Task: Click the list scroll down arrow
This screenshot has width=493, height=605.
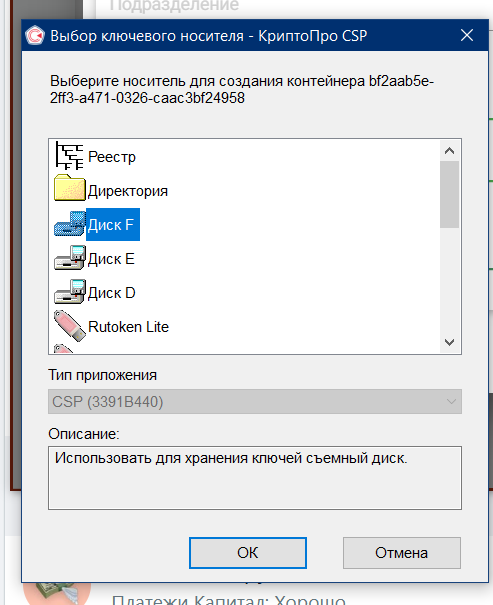Action: (449, 342)
